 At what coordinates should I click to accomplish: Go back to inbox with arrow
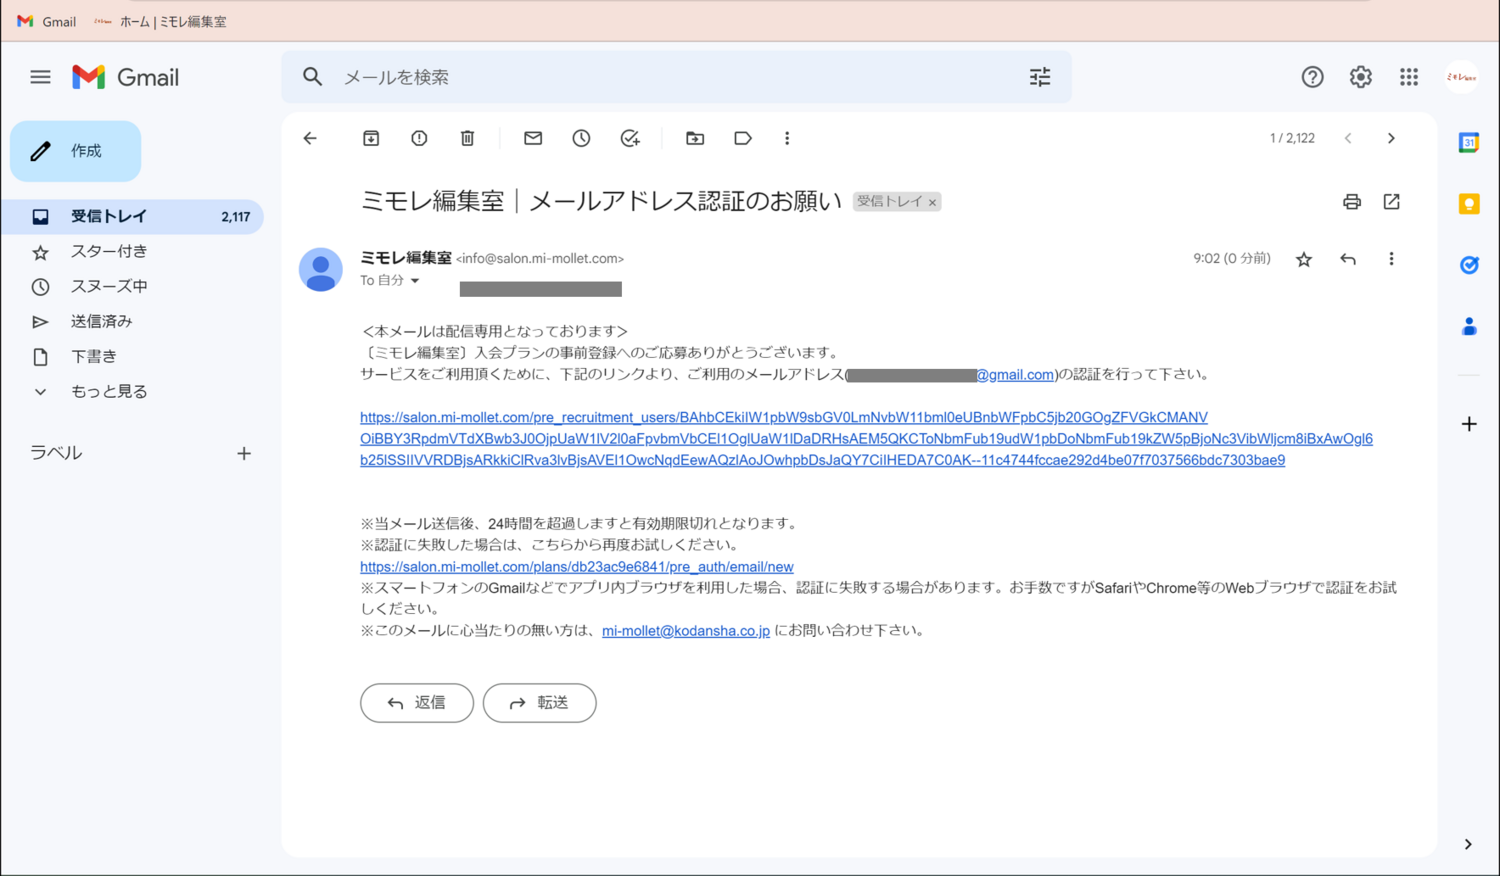pyautogui.click(x=310, y=138)
